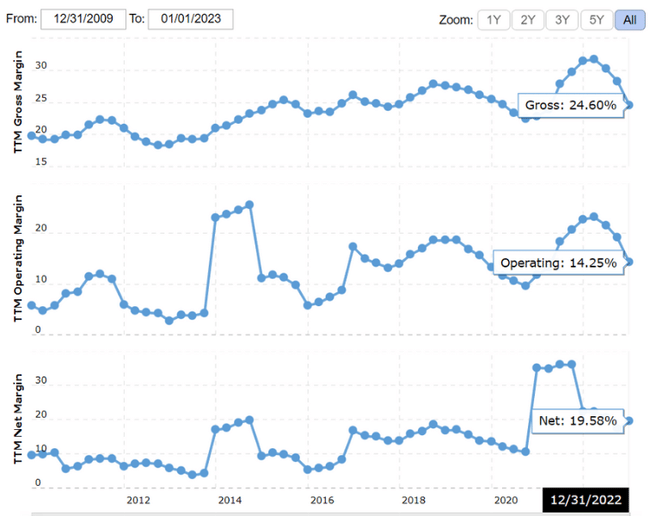The height and width of the screenshot is (516, 650).
Task: Select the 2Y zoom range
Action: (x=527, y=20)
